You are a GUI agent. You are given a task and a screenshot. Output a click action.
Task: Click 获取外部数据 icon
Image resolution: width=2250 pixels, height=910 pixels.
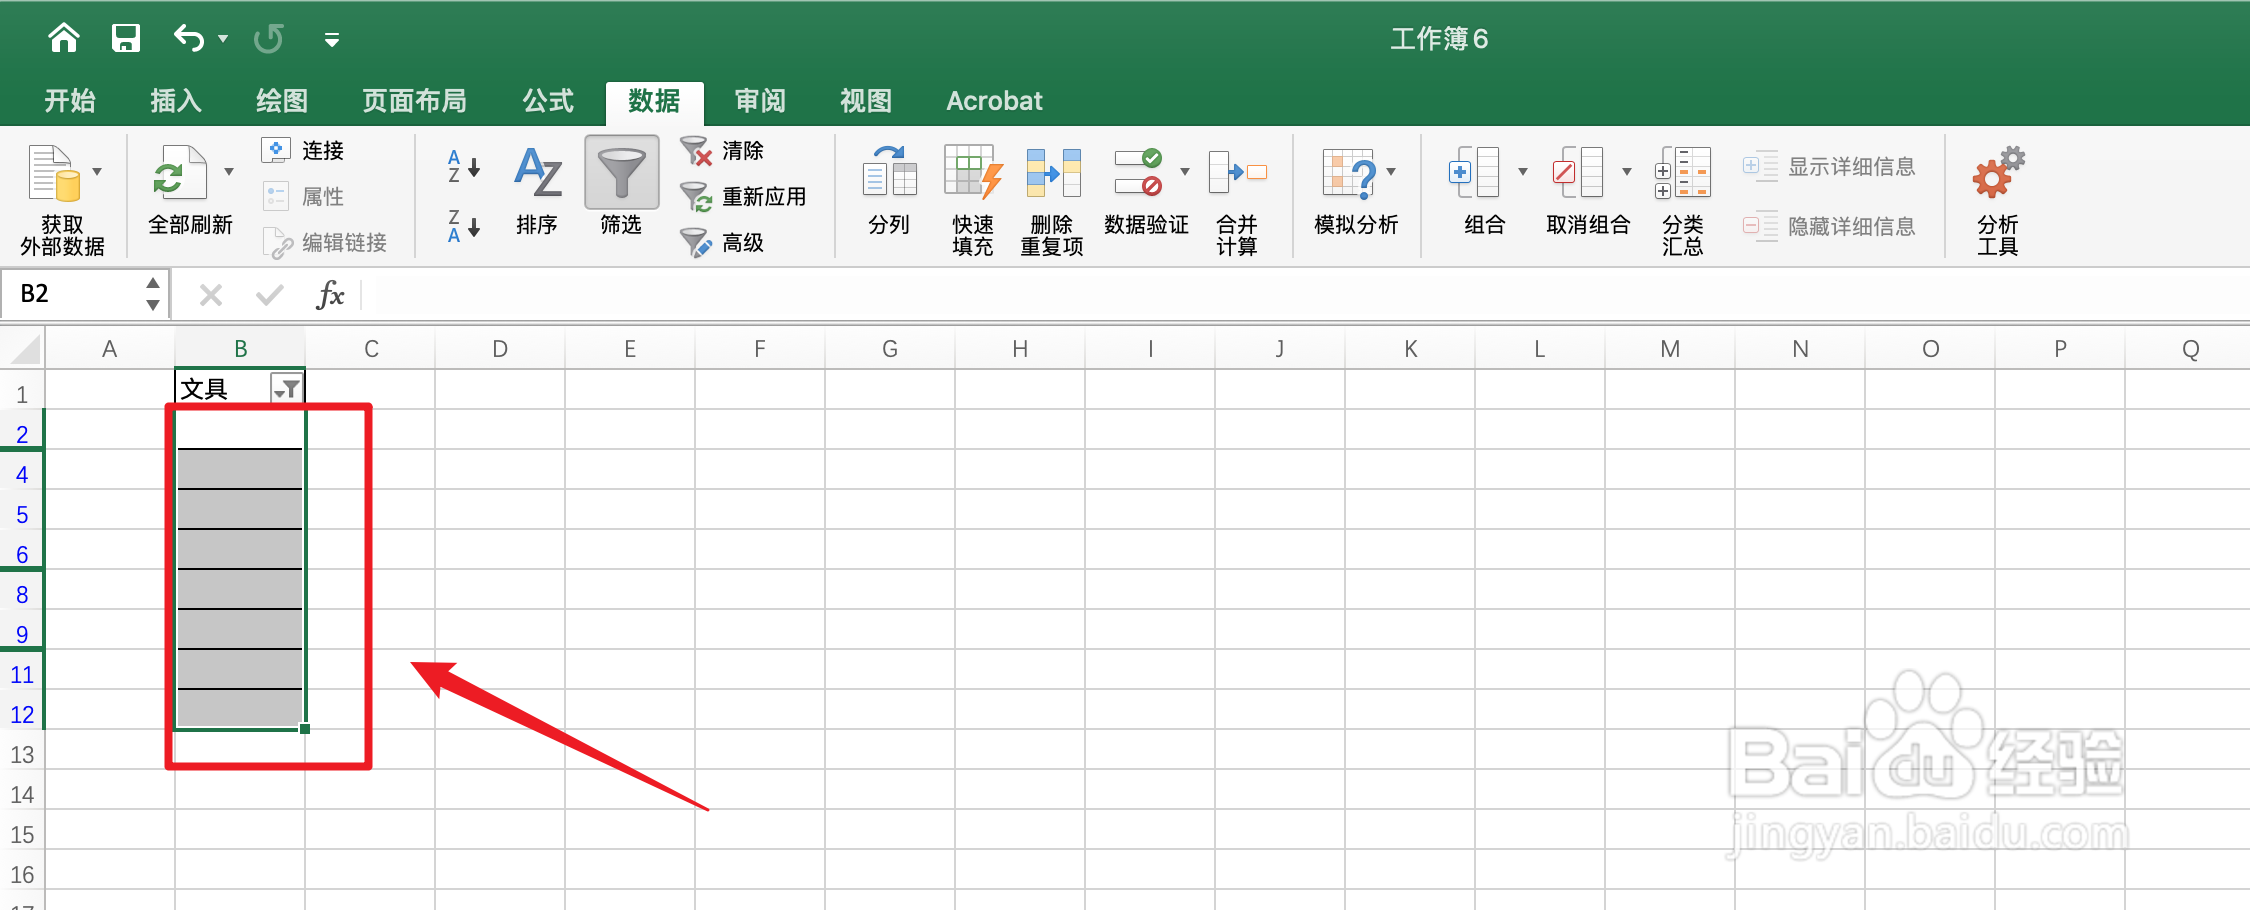(x=54, y=173)
